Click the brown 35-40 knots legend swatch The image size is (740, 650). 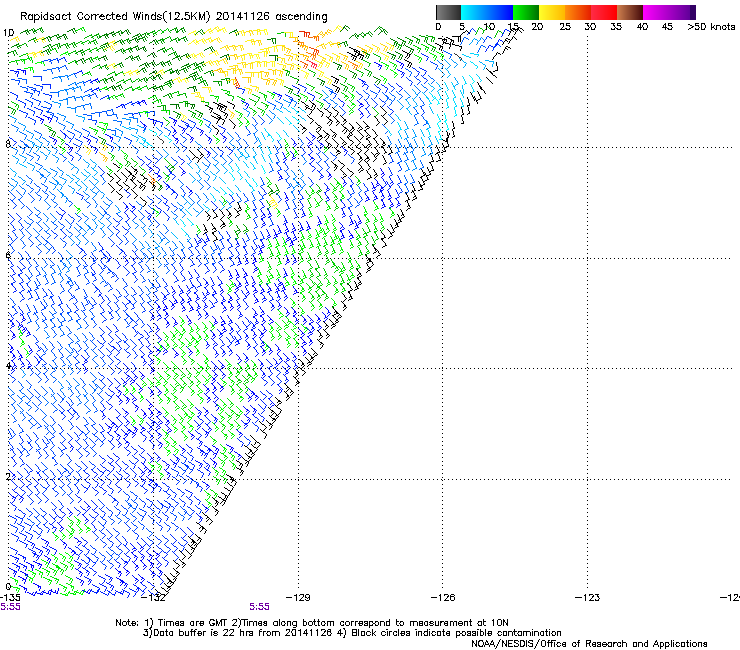coord(630,12)
